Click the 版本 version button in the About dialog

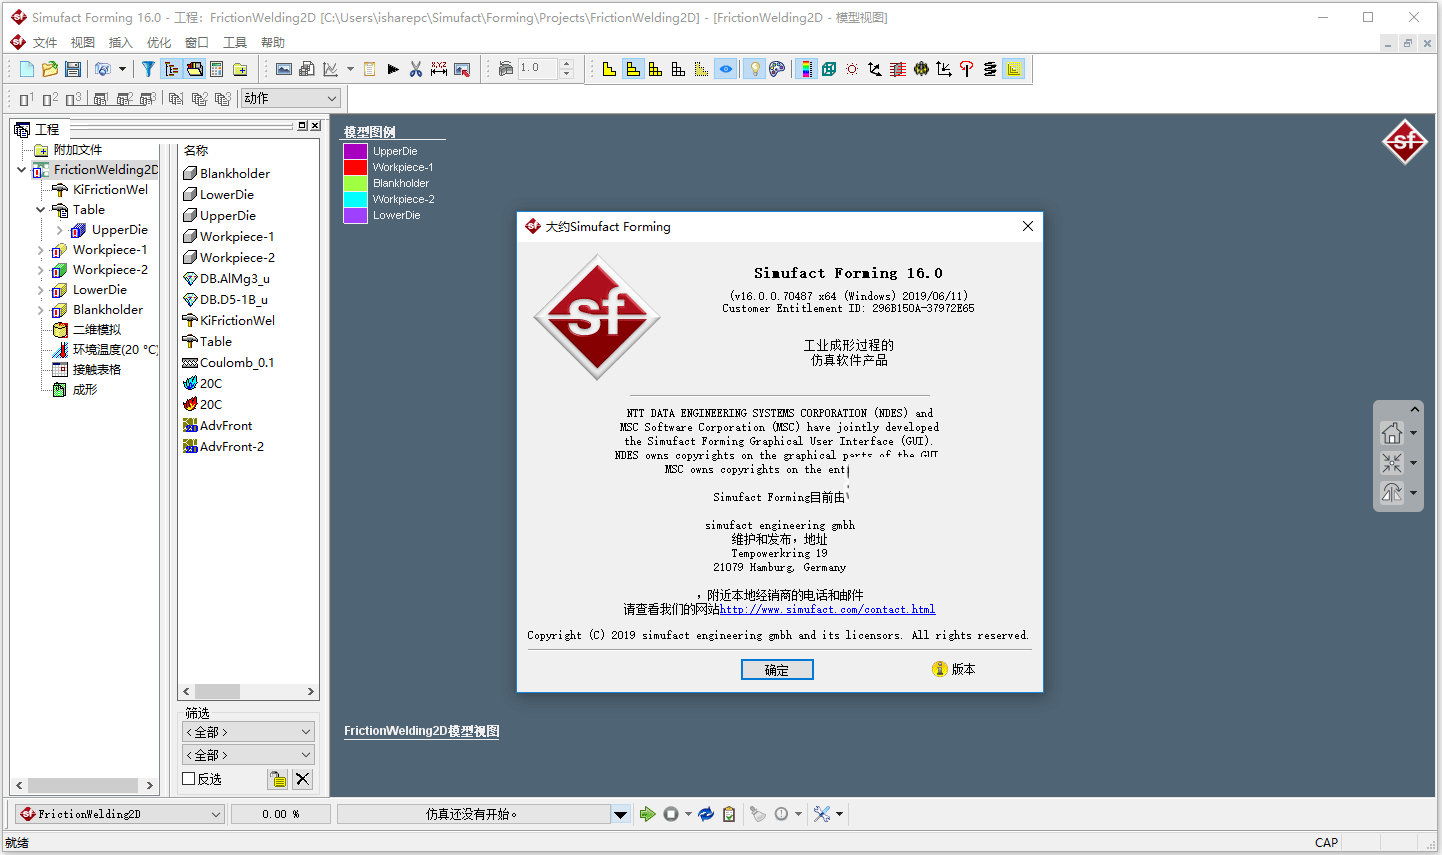pos(954,669)
